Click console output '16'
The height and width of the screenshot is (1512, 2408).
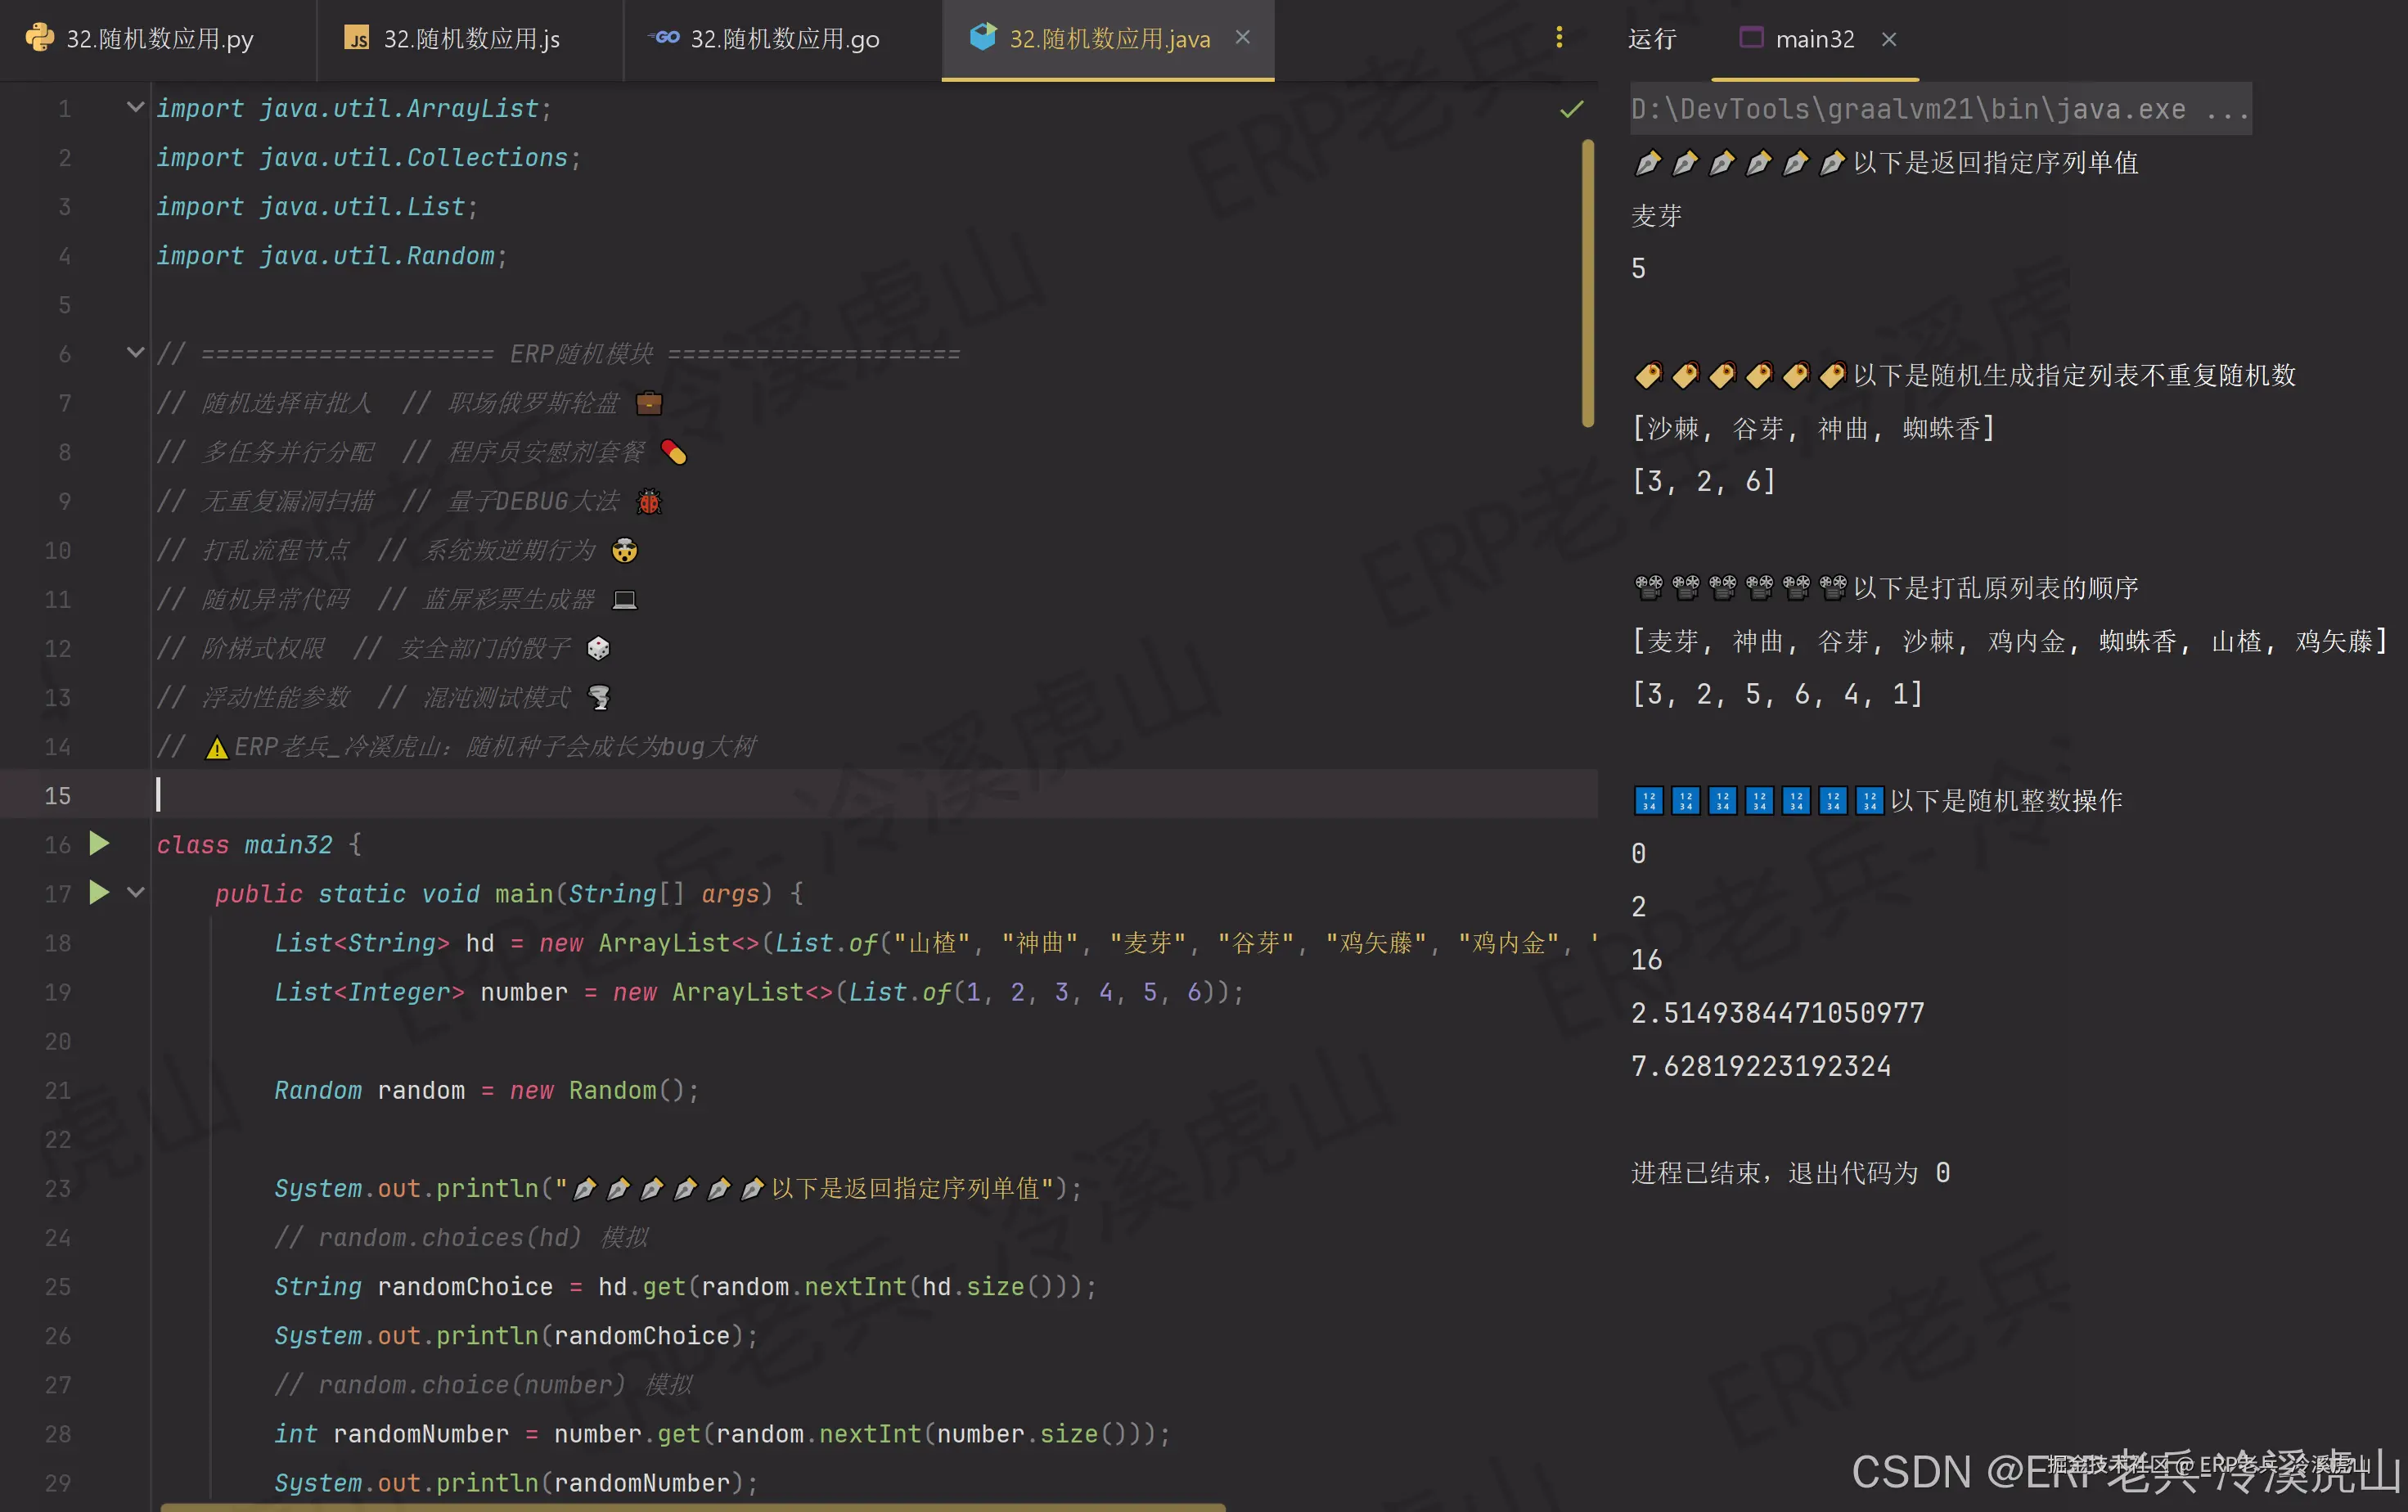click(x=1646, y=960)
